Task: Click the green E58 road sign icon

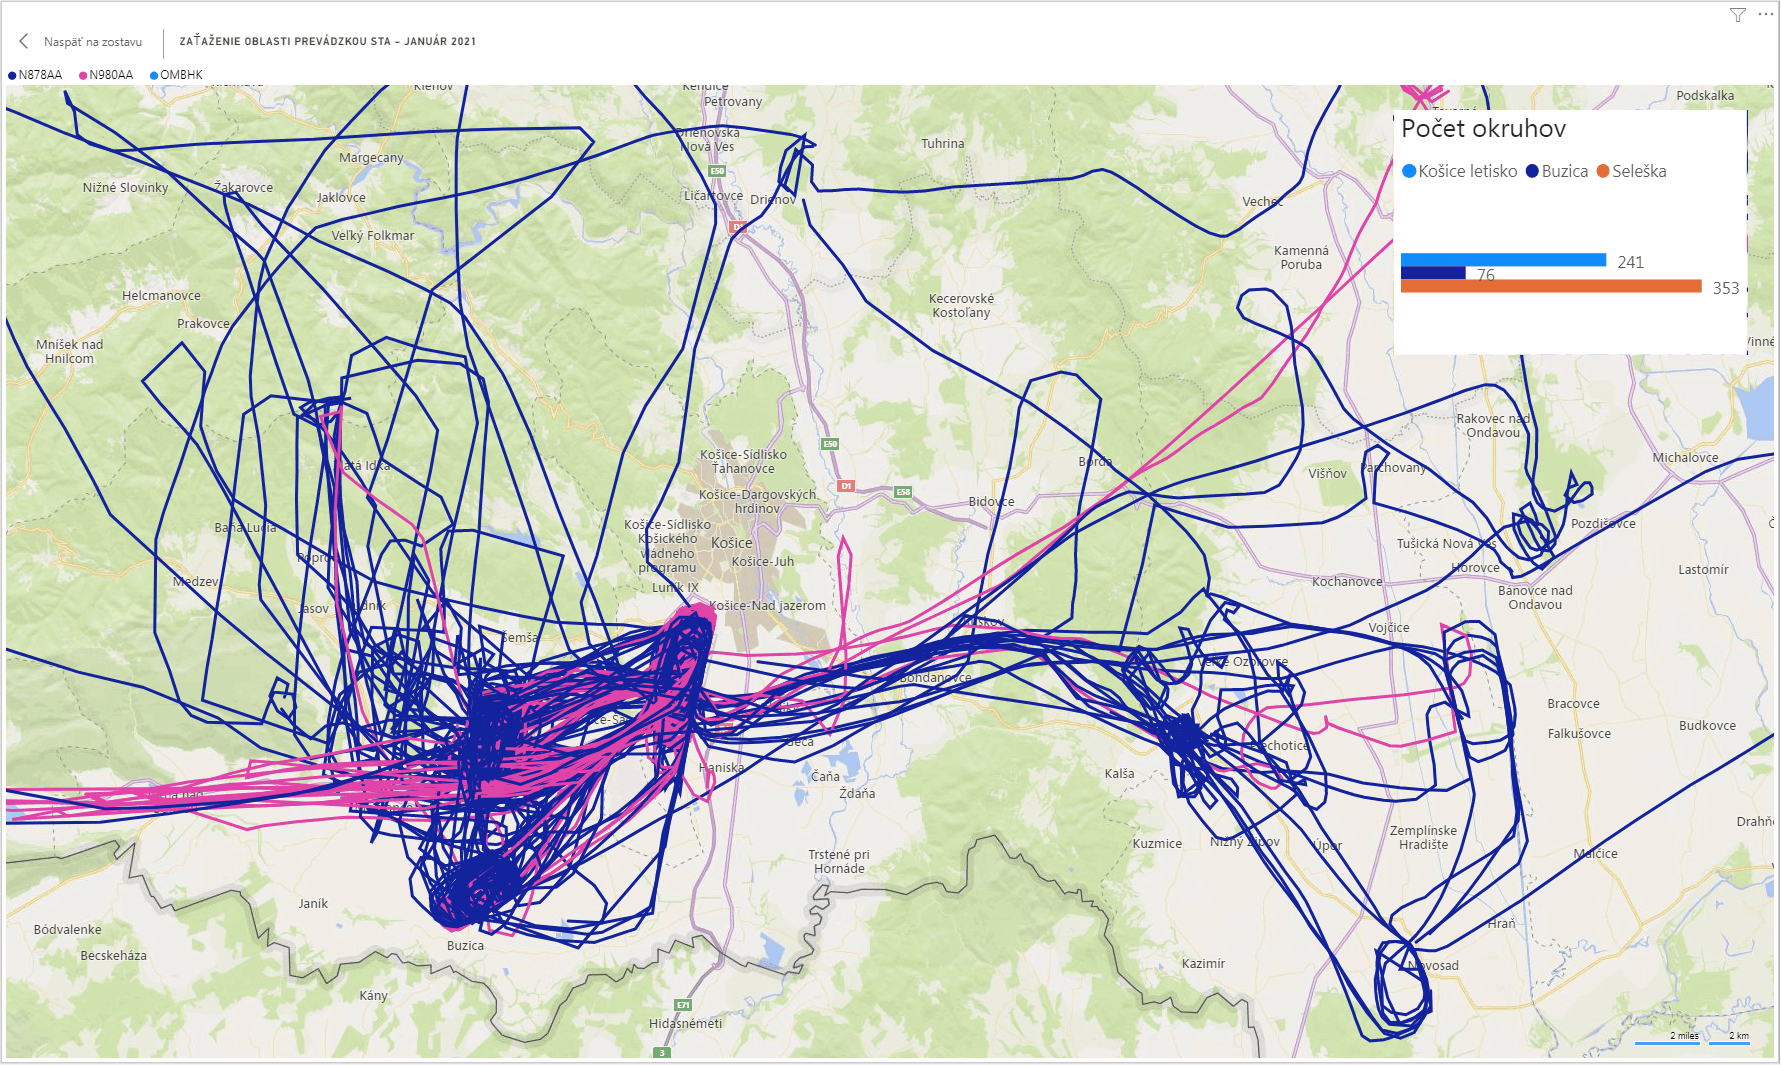Action: coord(903,492)
